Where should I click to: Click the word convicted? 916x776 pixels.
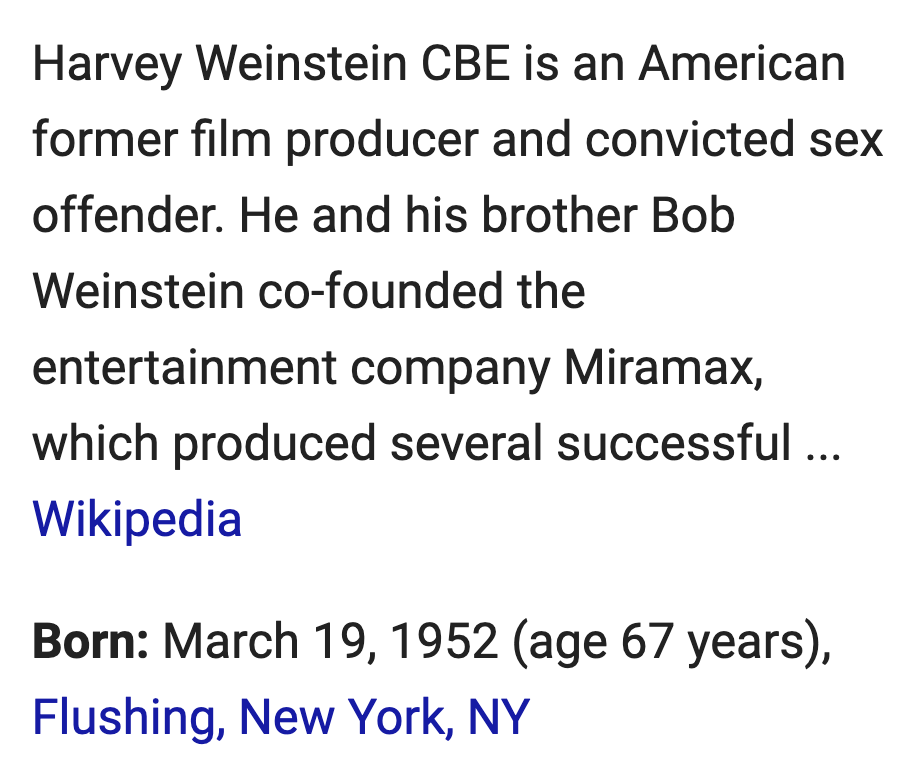(689, 140)
